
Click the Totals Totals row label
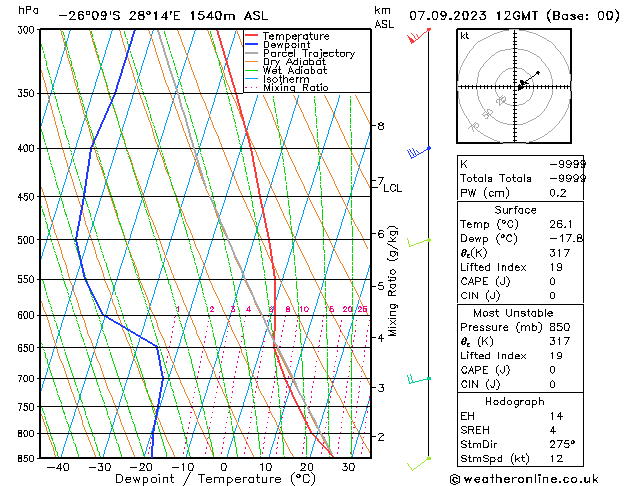pyautogui.click(x=496, y=178)
